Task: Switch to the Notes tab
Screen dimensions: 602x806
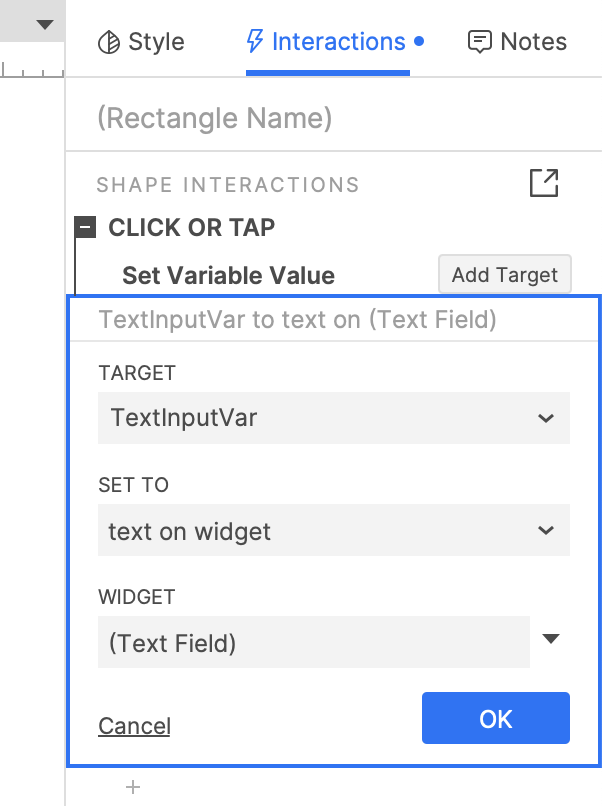Action: point(517,42)
